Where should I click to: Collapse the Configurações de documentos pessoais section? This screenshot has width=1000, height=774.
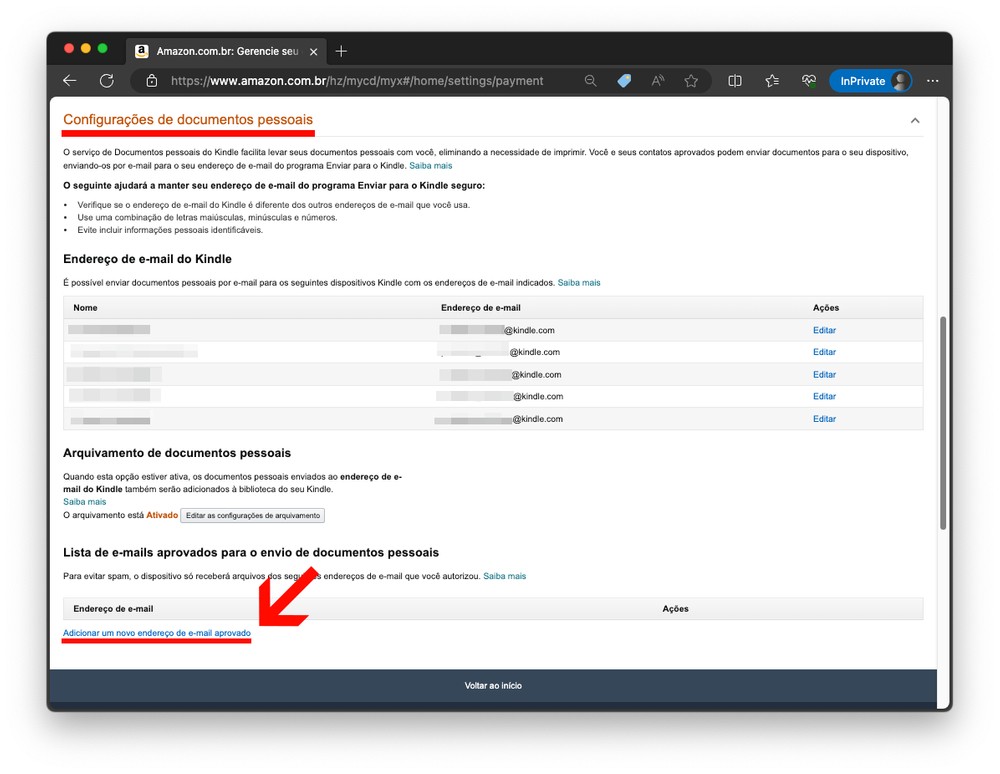914,119
